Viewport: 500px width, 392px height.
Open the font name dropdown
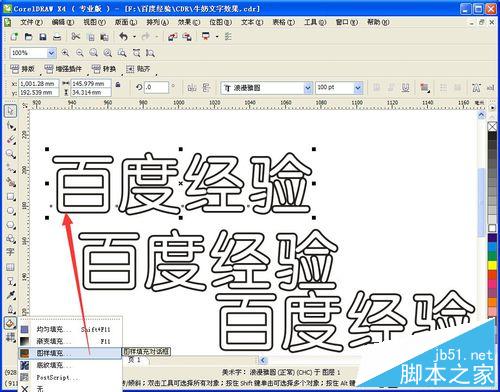pos(307,88)
